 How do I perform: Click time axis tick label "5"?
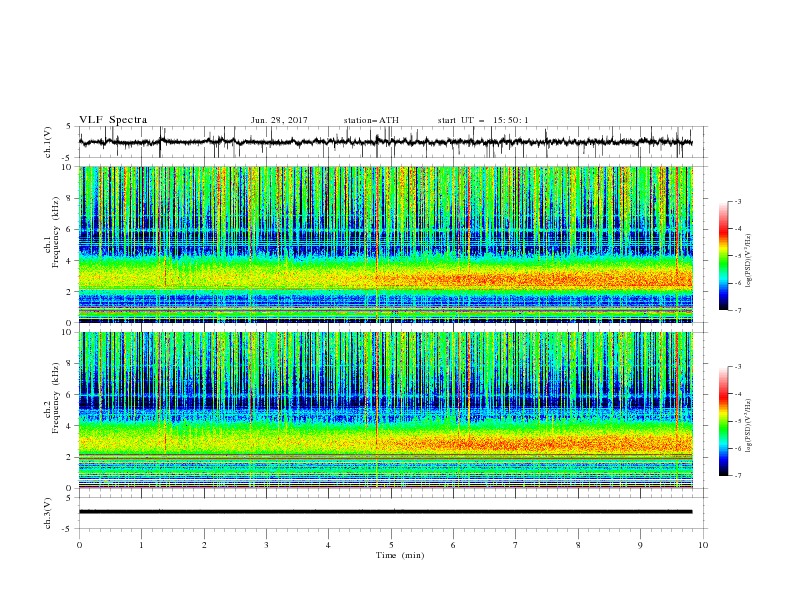tap(391, 545)
